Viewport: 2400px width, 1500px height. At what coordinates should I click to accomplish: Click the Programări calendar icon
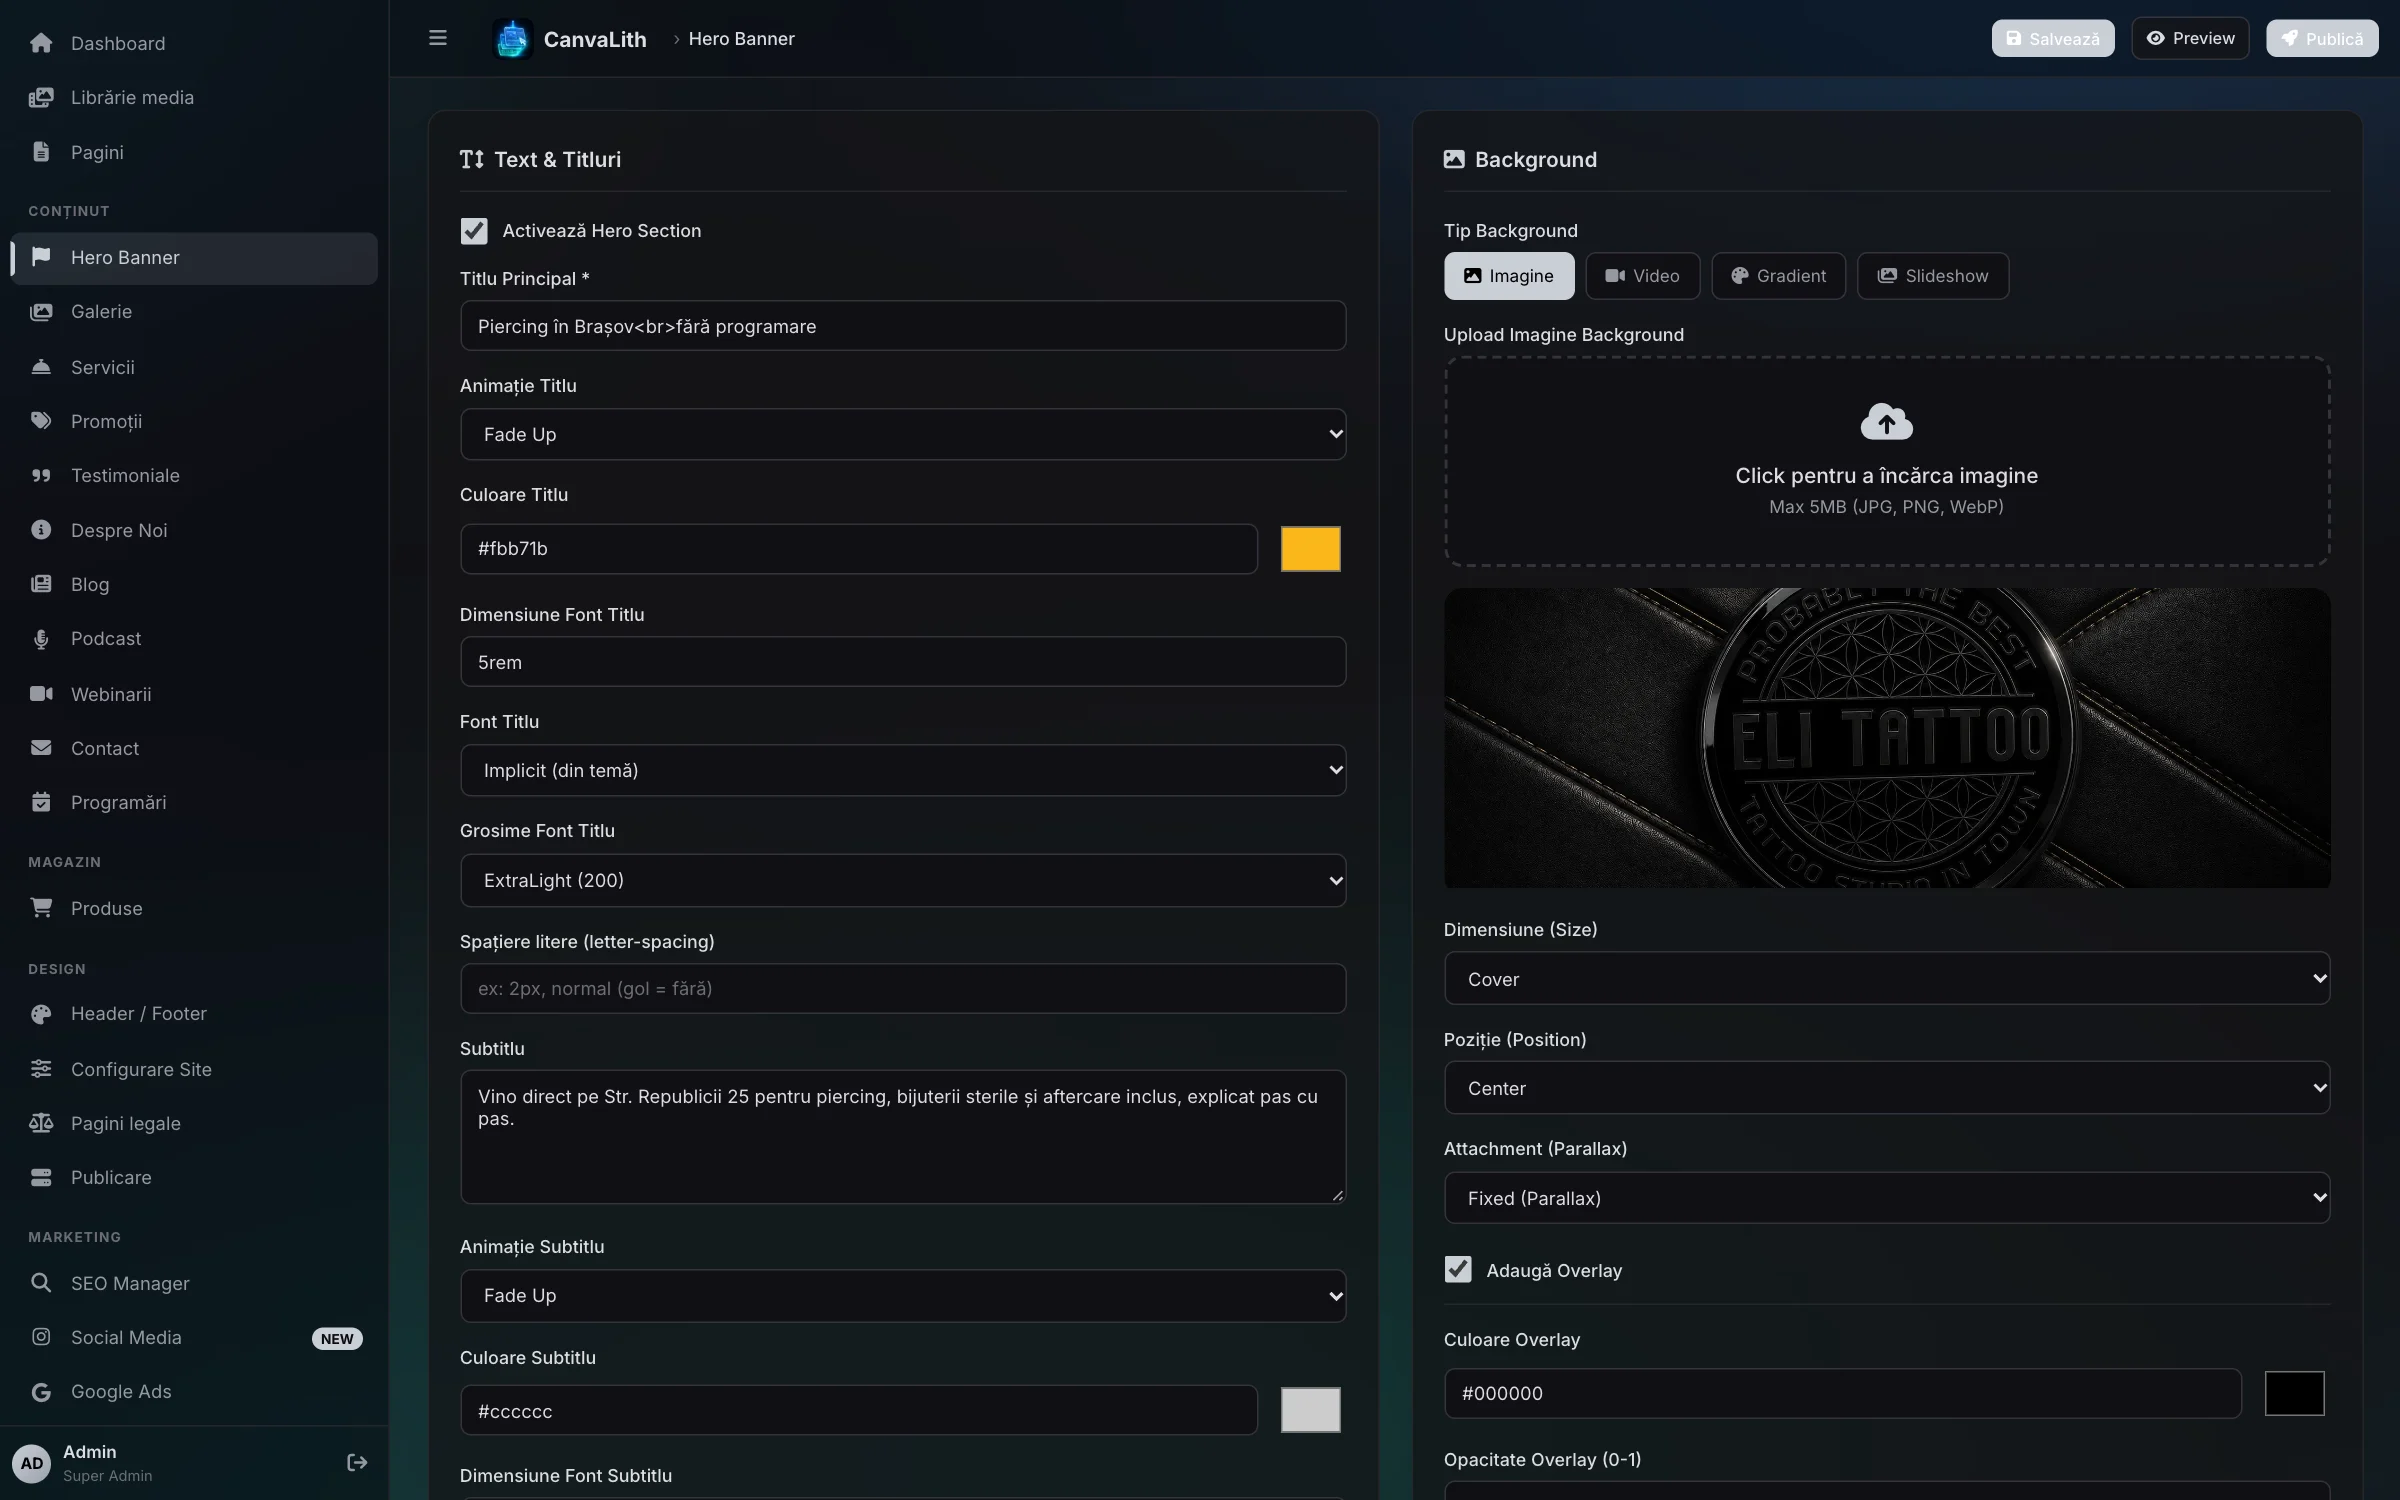[x=41, y=802]
